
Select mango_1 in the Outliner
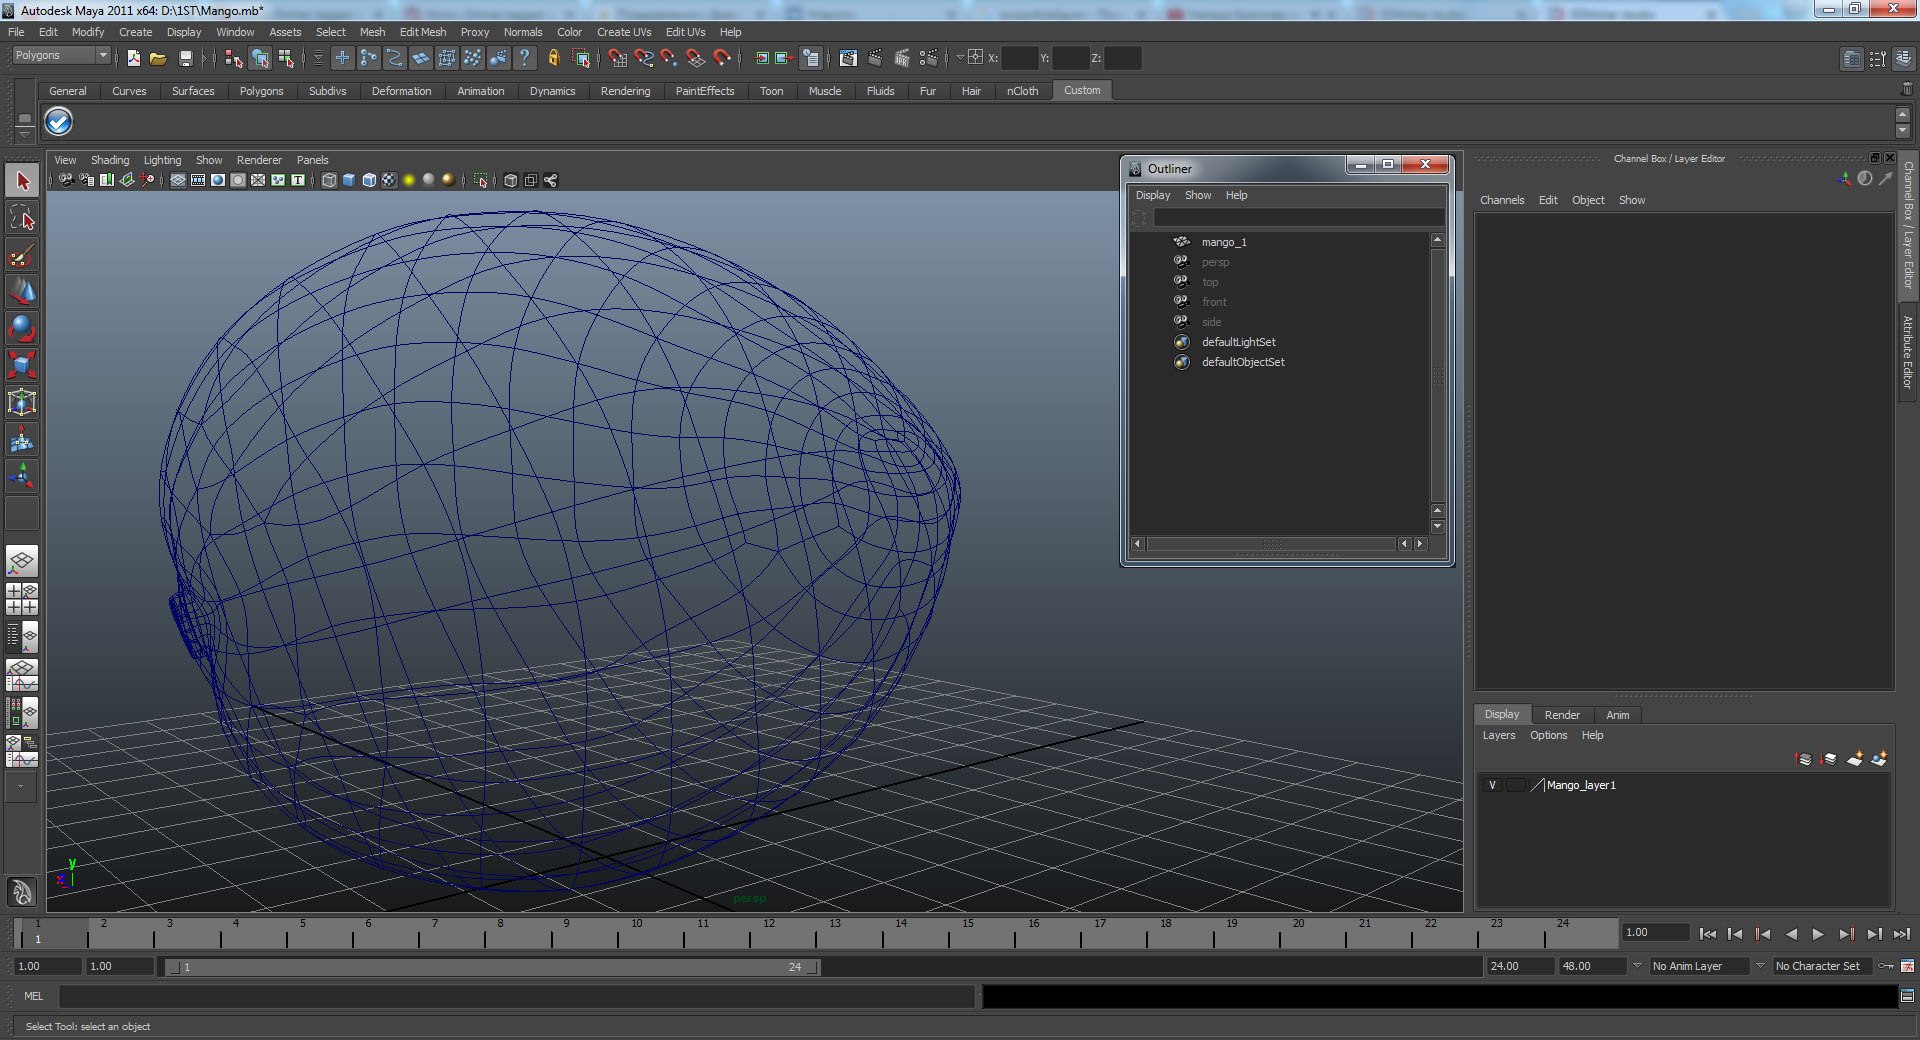1224,242
